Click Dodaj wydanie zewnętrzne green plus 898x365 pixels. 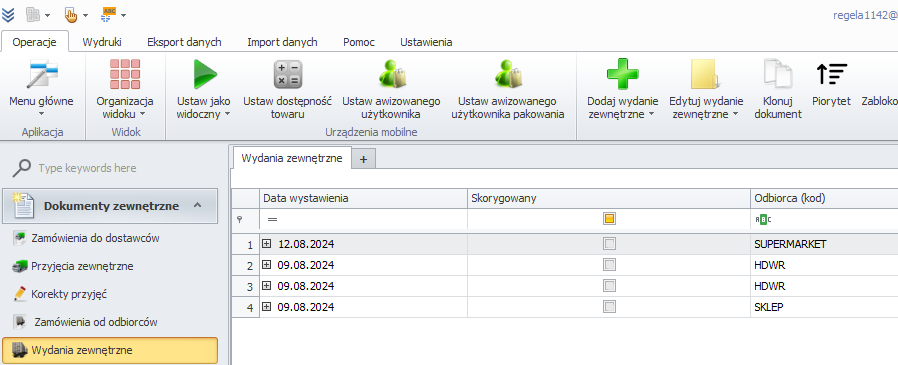tap(623, 74)
